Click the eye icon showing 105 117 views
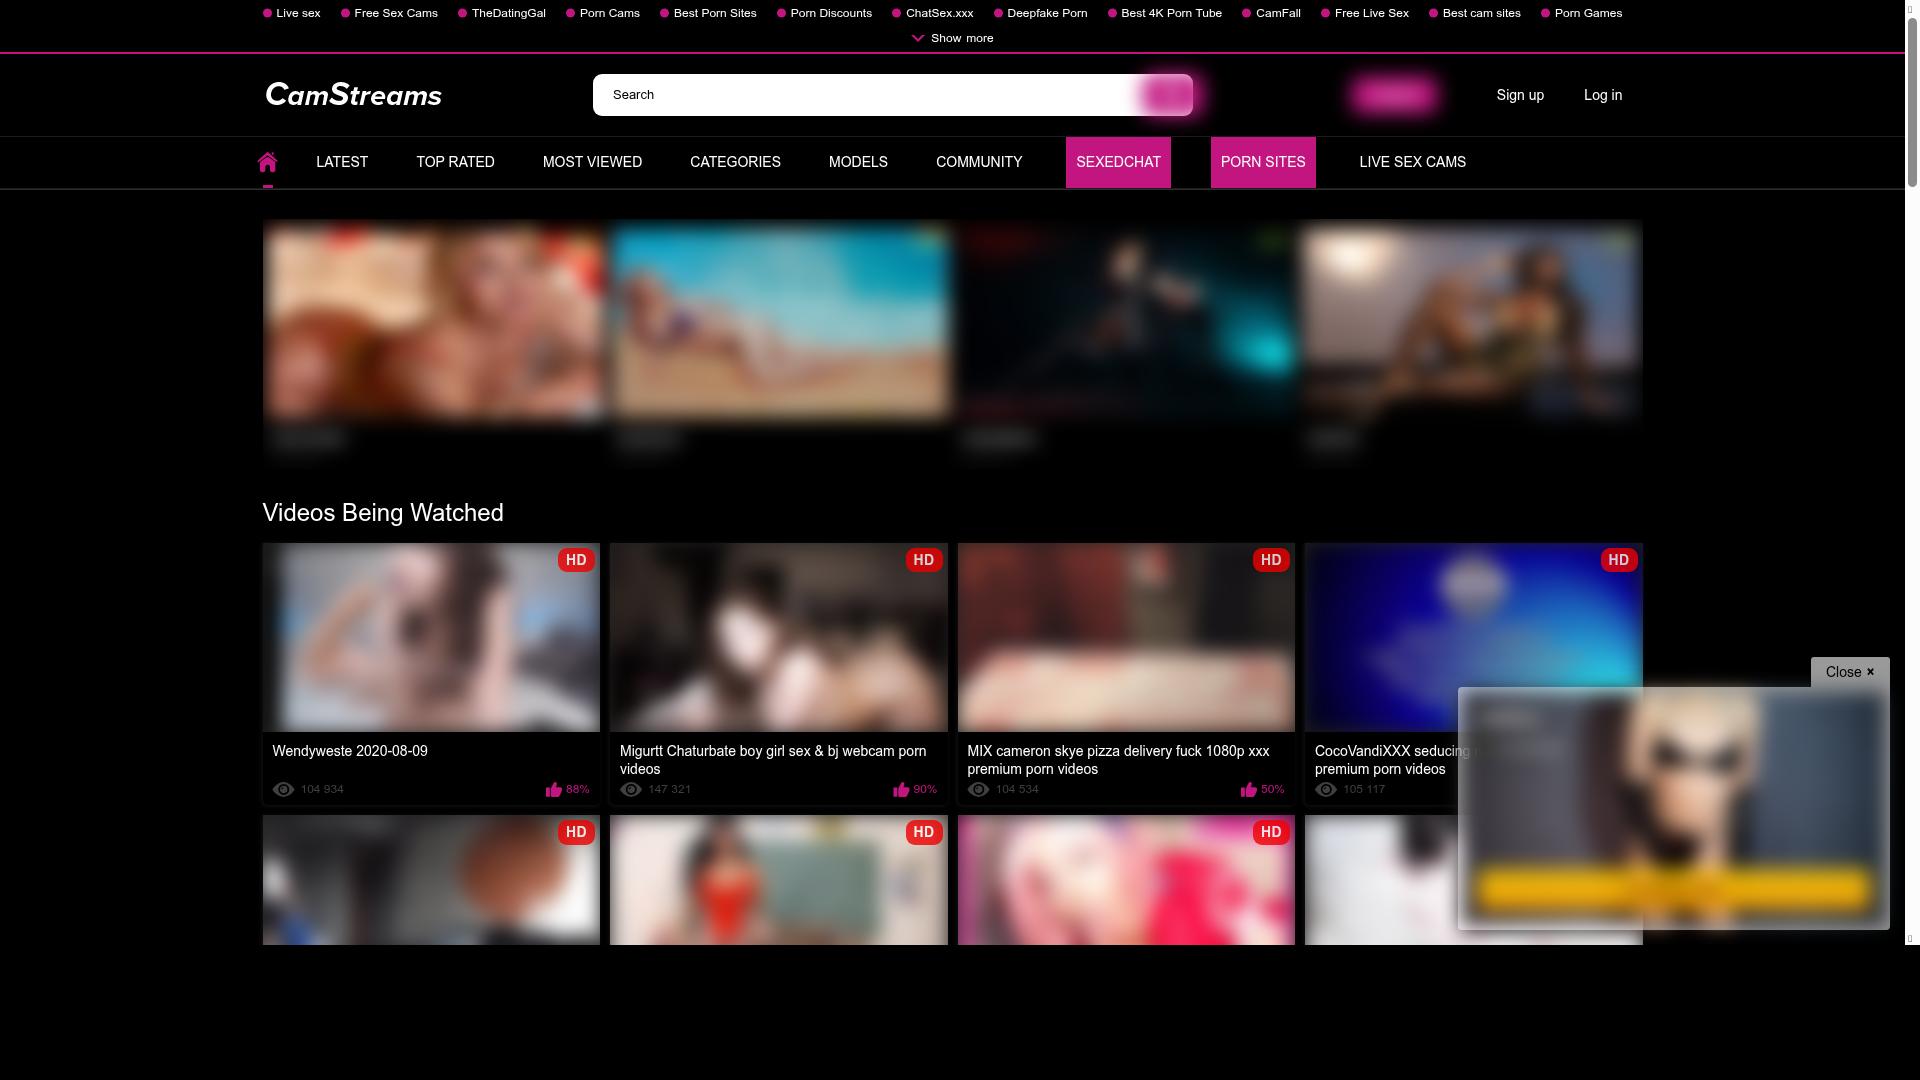This screenshot has height=1080, width=1920. [1326, 789]
